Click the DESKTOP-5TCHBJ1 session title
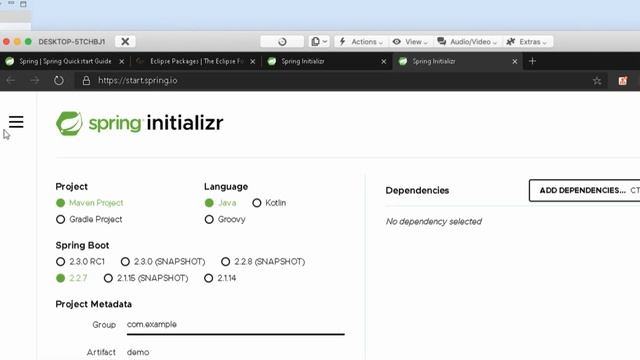Viewport: 640px width, 360px height. 72,42
